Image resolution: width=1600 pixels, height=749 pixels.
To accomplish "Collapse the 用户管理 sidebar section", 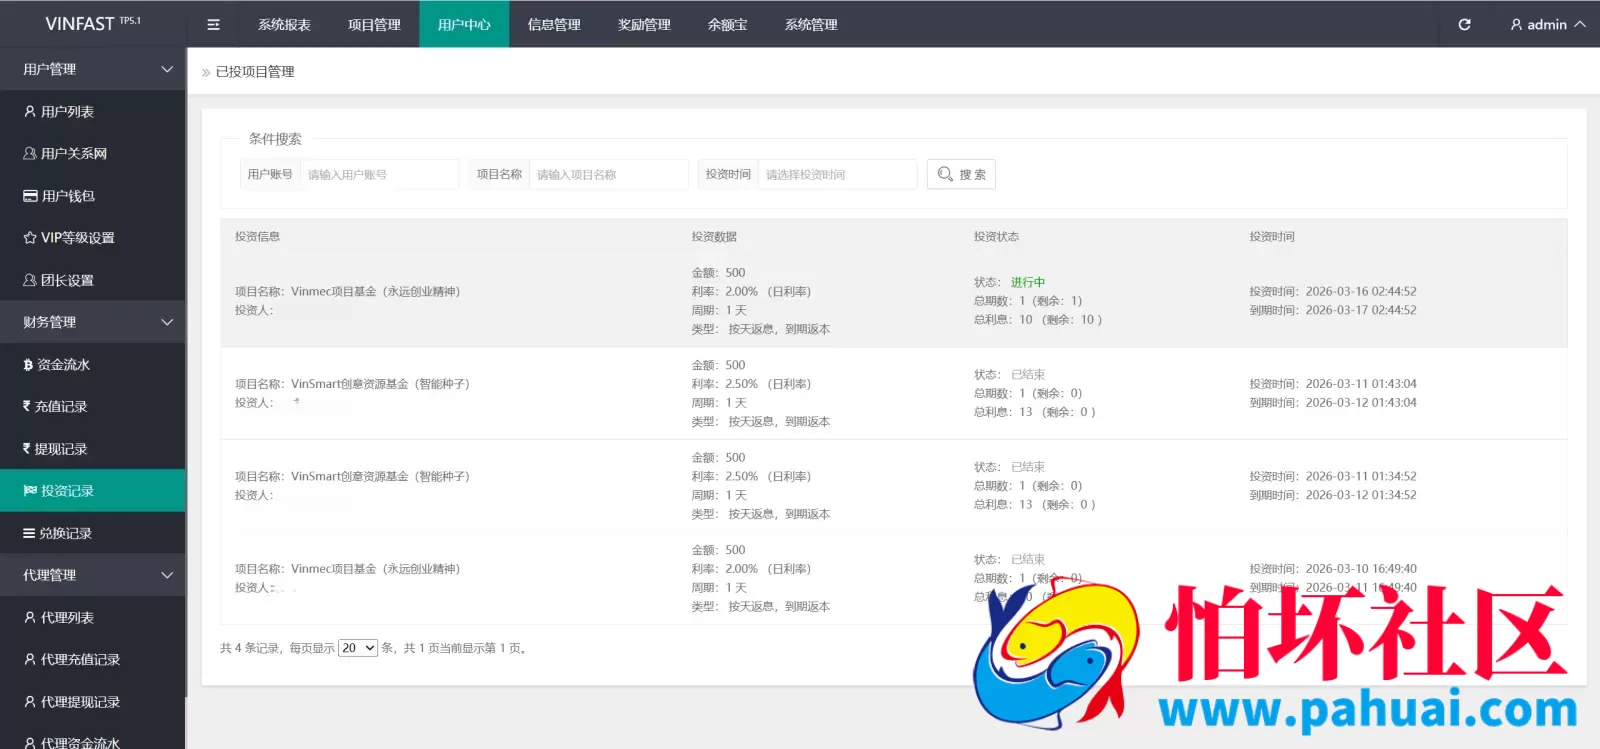I will 93,69.
